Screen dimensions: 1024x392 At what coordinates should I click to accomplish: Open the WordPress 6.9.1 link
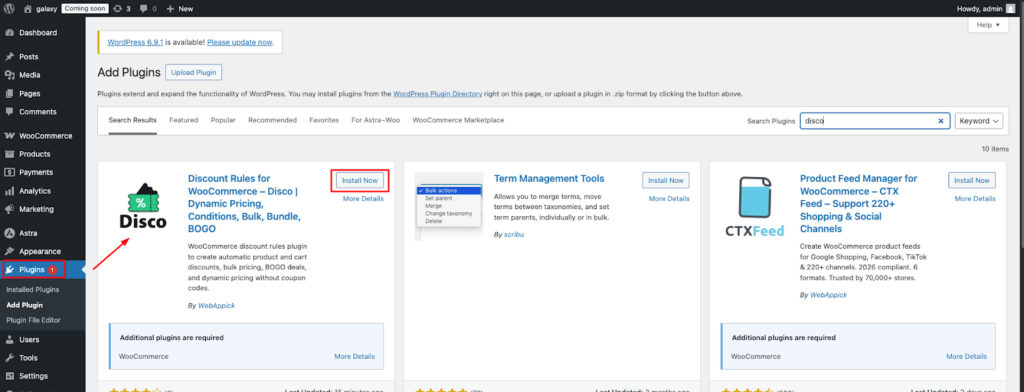click(x=135, y=42)
